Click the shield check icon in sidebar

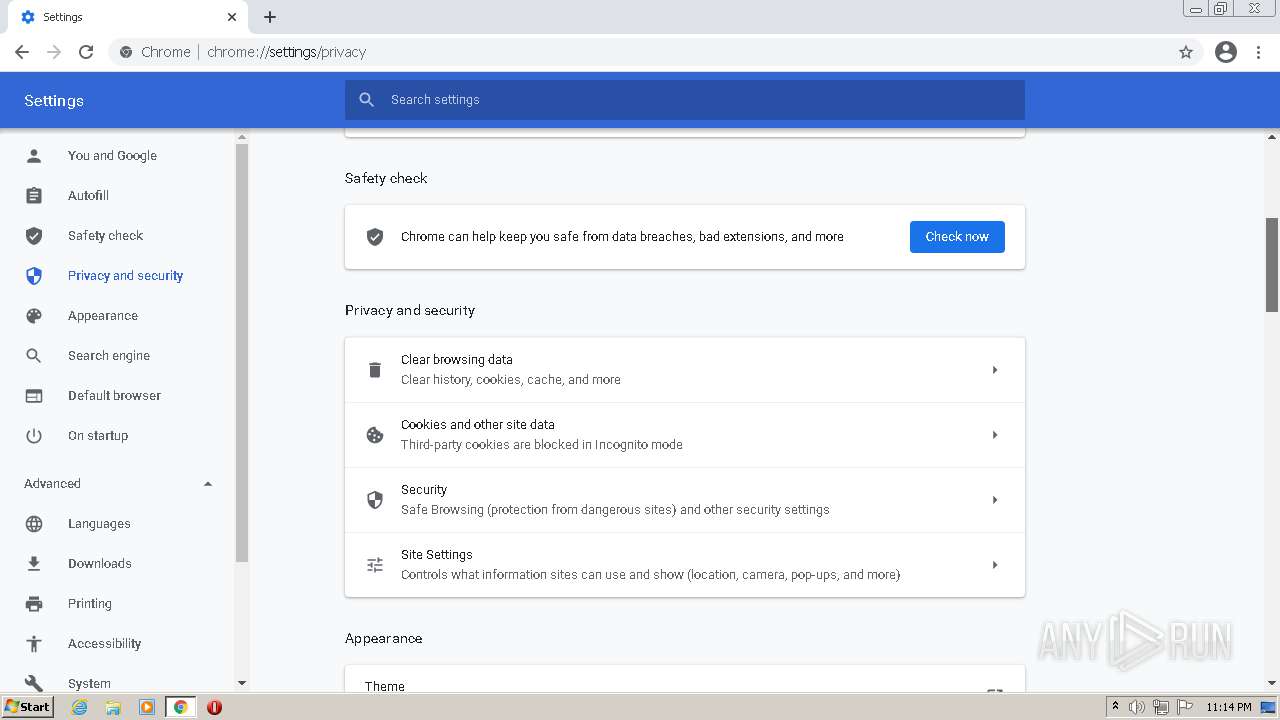34,236
